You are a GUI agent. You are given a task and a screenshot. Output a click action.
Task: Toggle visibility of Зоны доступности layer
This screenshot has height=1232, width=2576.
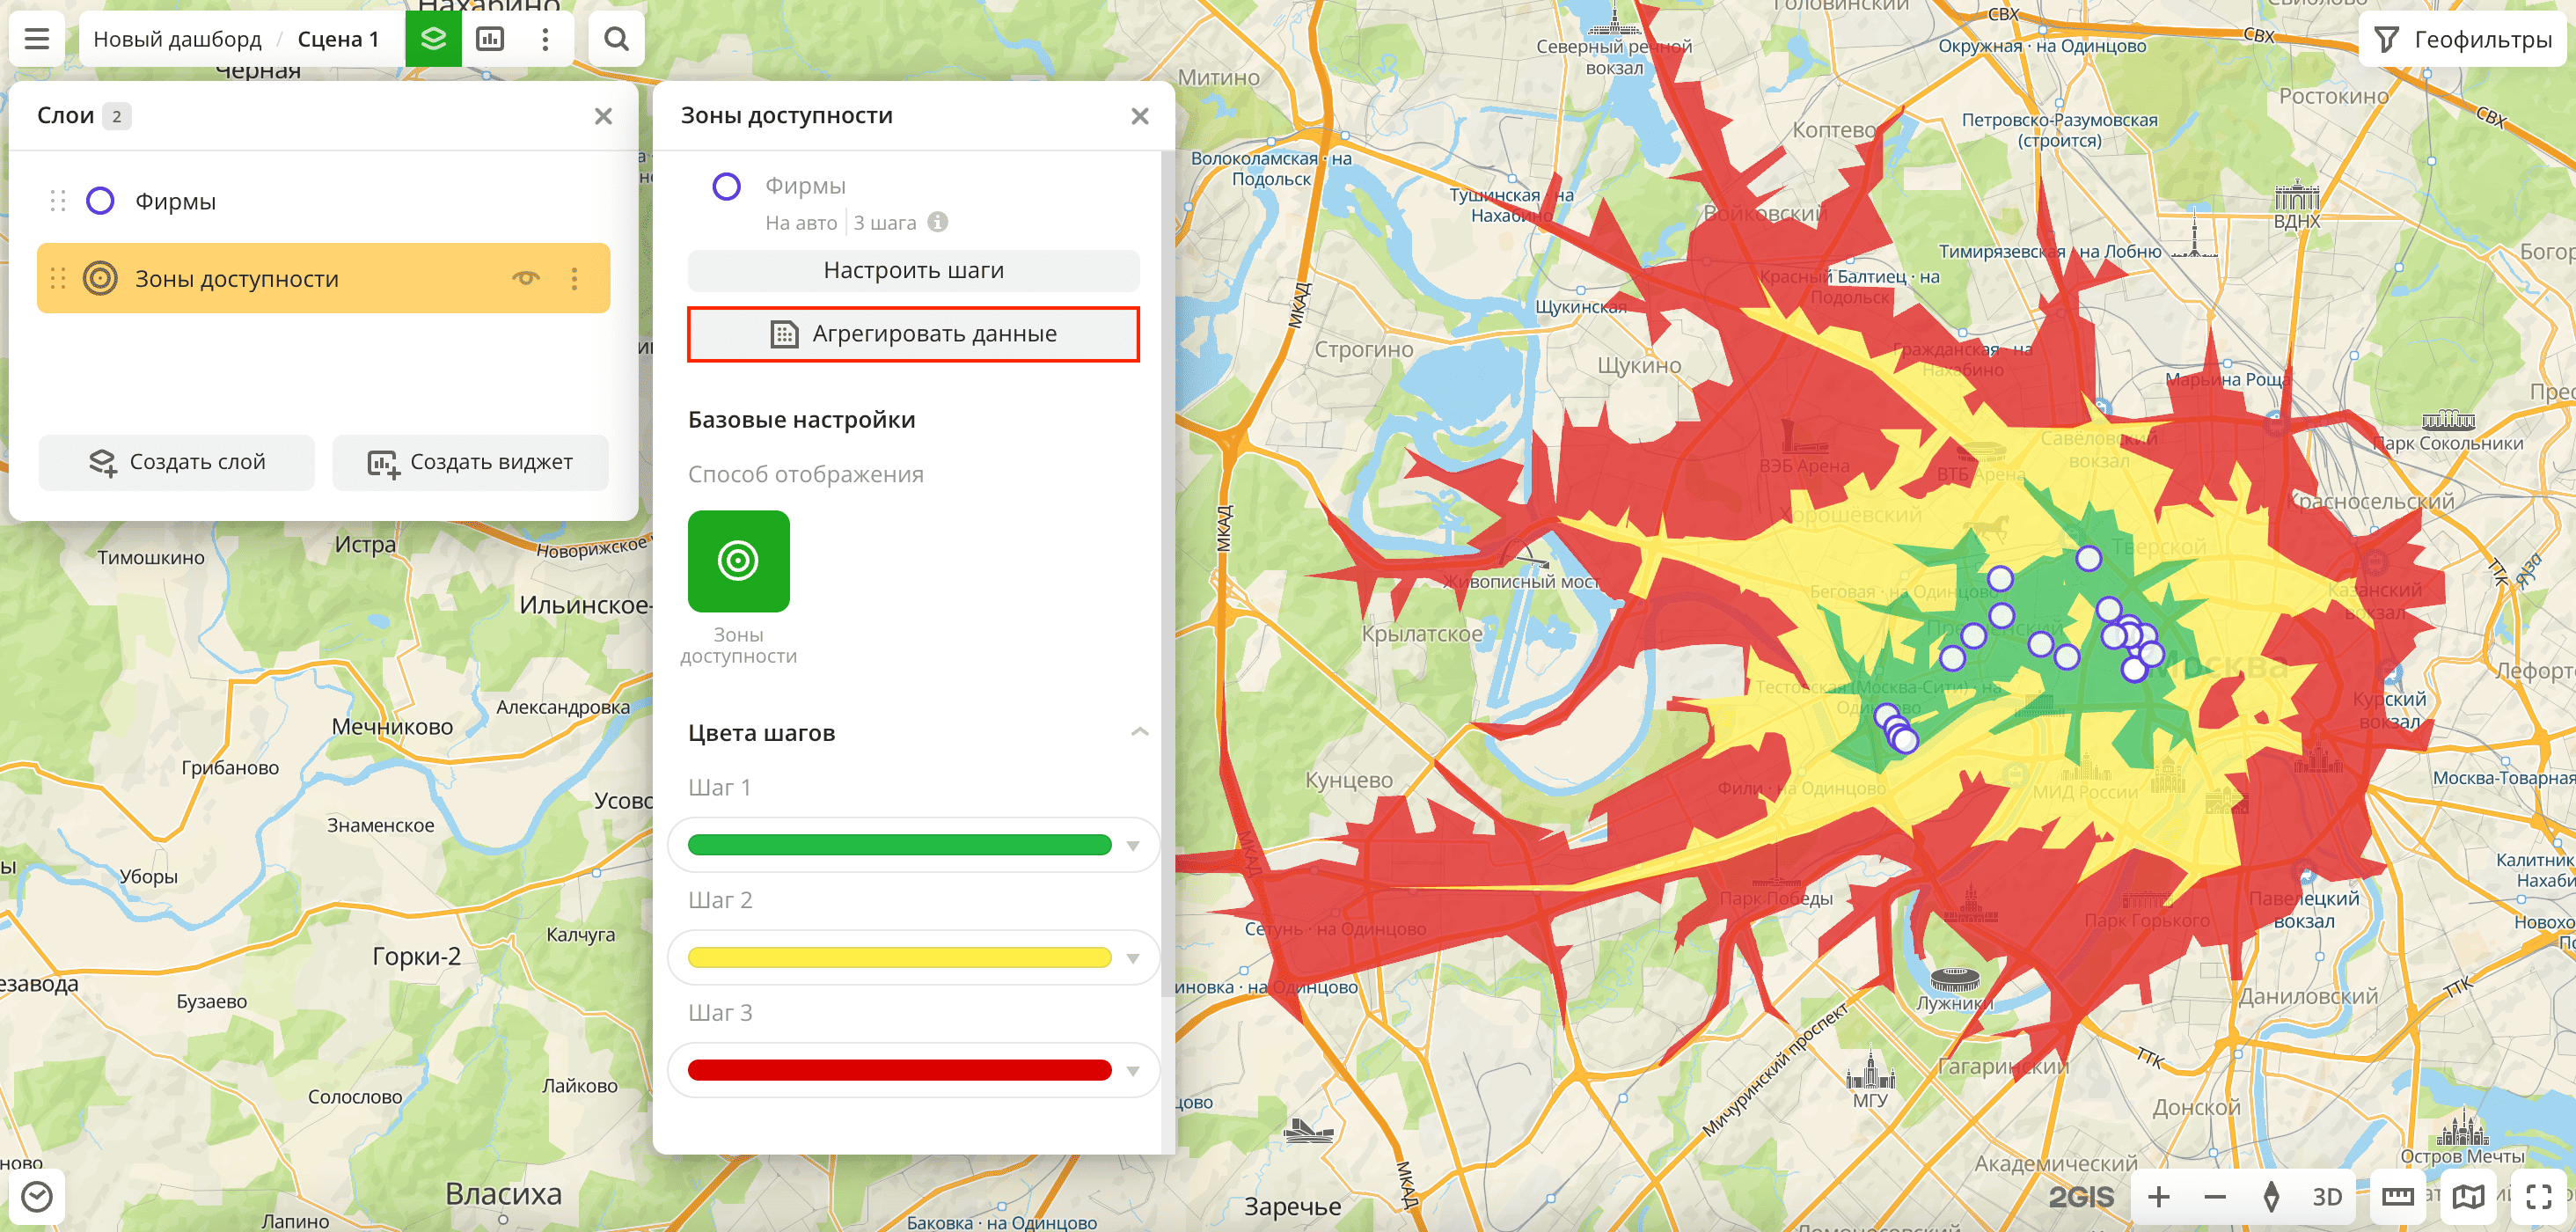(526, 278)
